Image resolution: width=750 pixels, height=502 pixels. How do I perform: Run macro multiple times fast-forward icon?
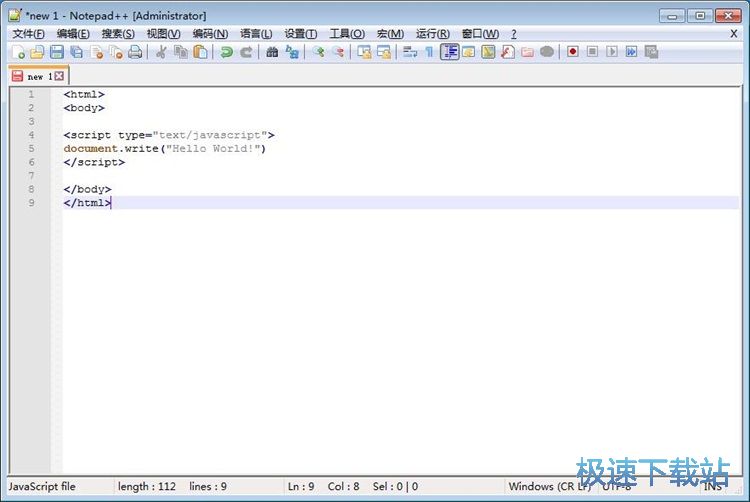point(631,52)
